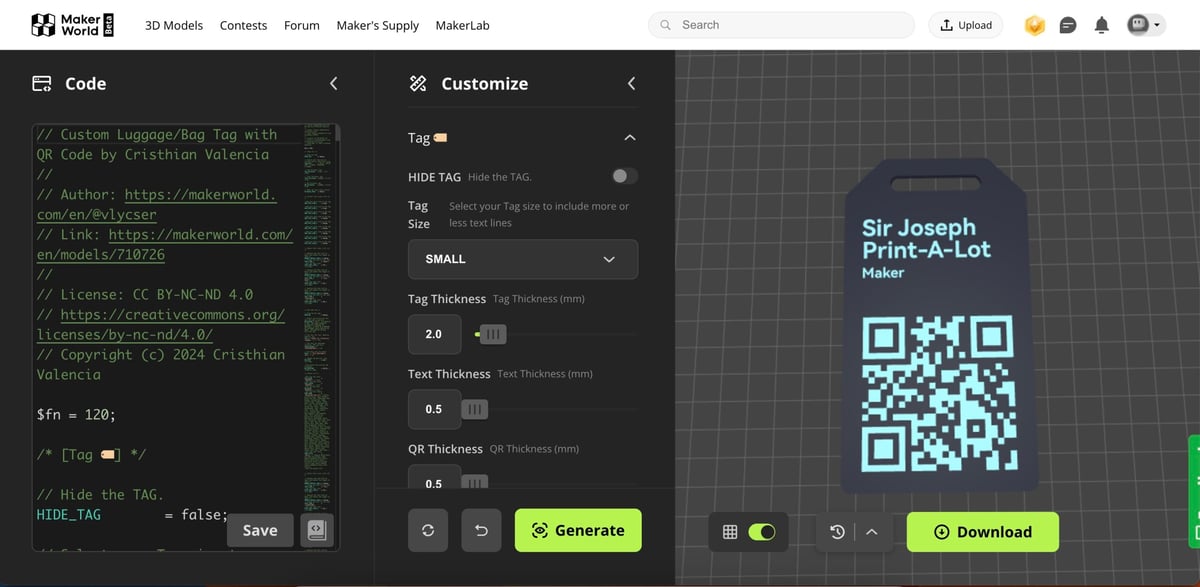This screenshot has height=587, width=1200.
Task: Click the green side tab at right edge
Action: pyautogui.click(x=1194, y=492)
